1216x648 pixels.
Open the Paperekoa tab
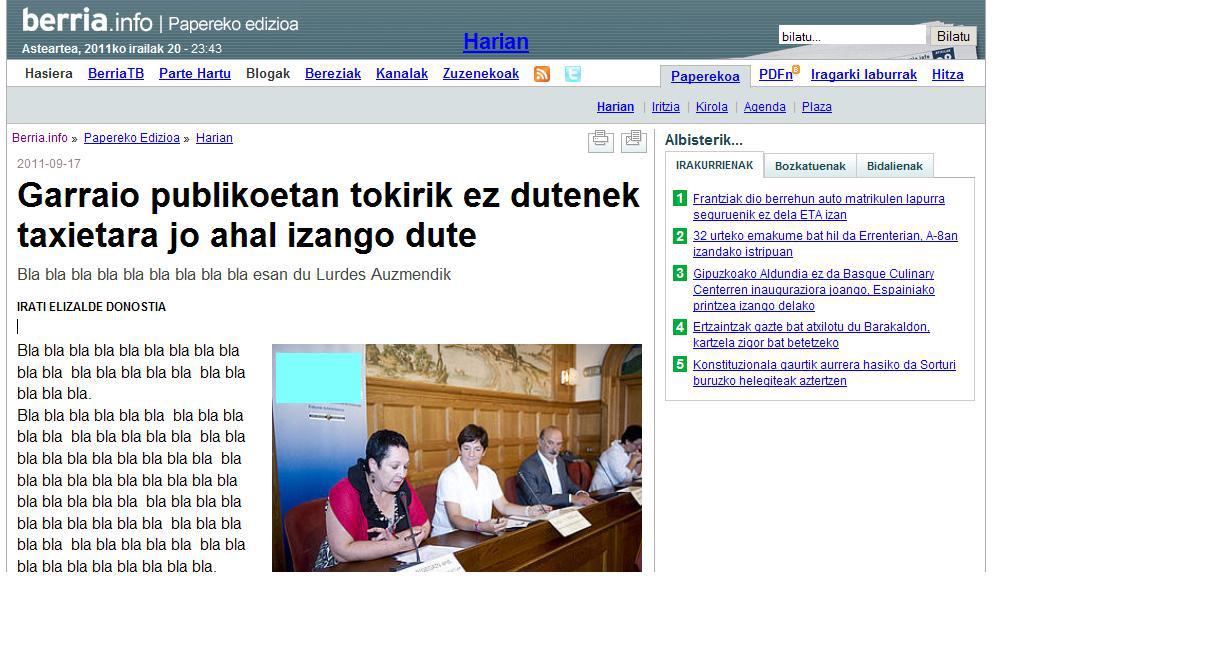pos(705,76)
